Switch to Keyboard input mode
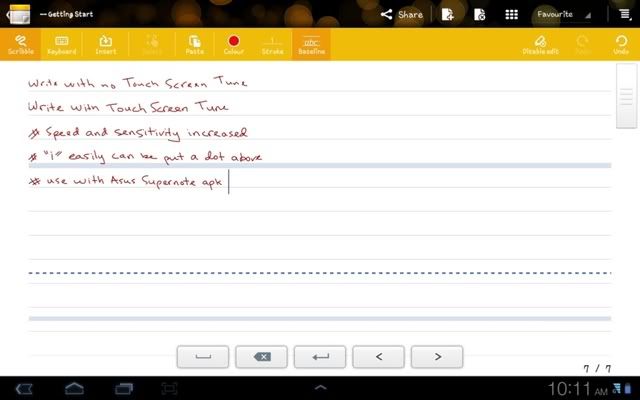This screenshot has height=400, width=640. (x=61, y=44)
